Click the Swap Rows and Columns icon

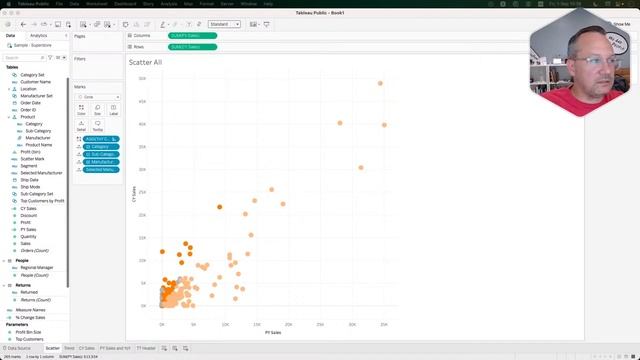pyautogui.click(x=126, y=24)
